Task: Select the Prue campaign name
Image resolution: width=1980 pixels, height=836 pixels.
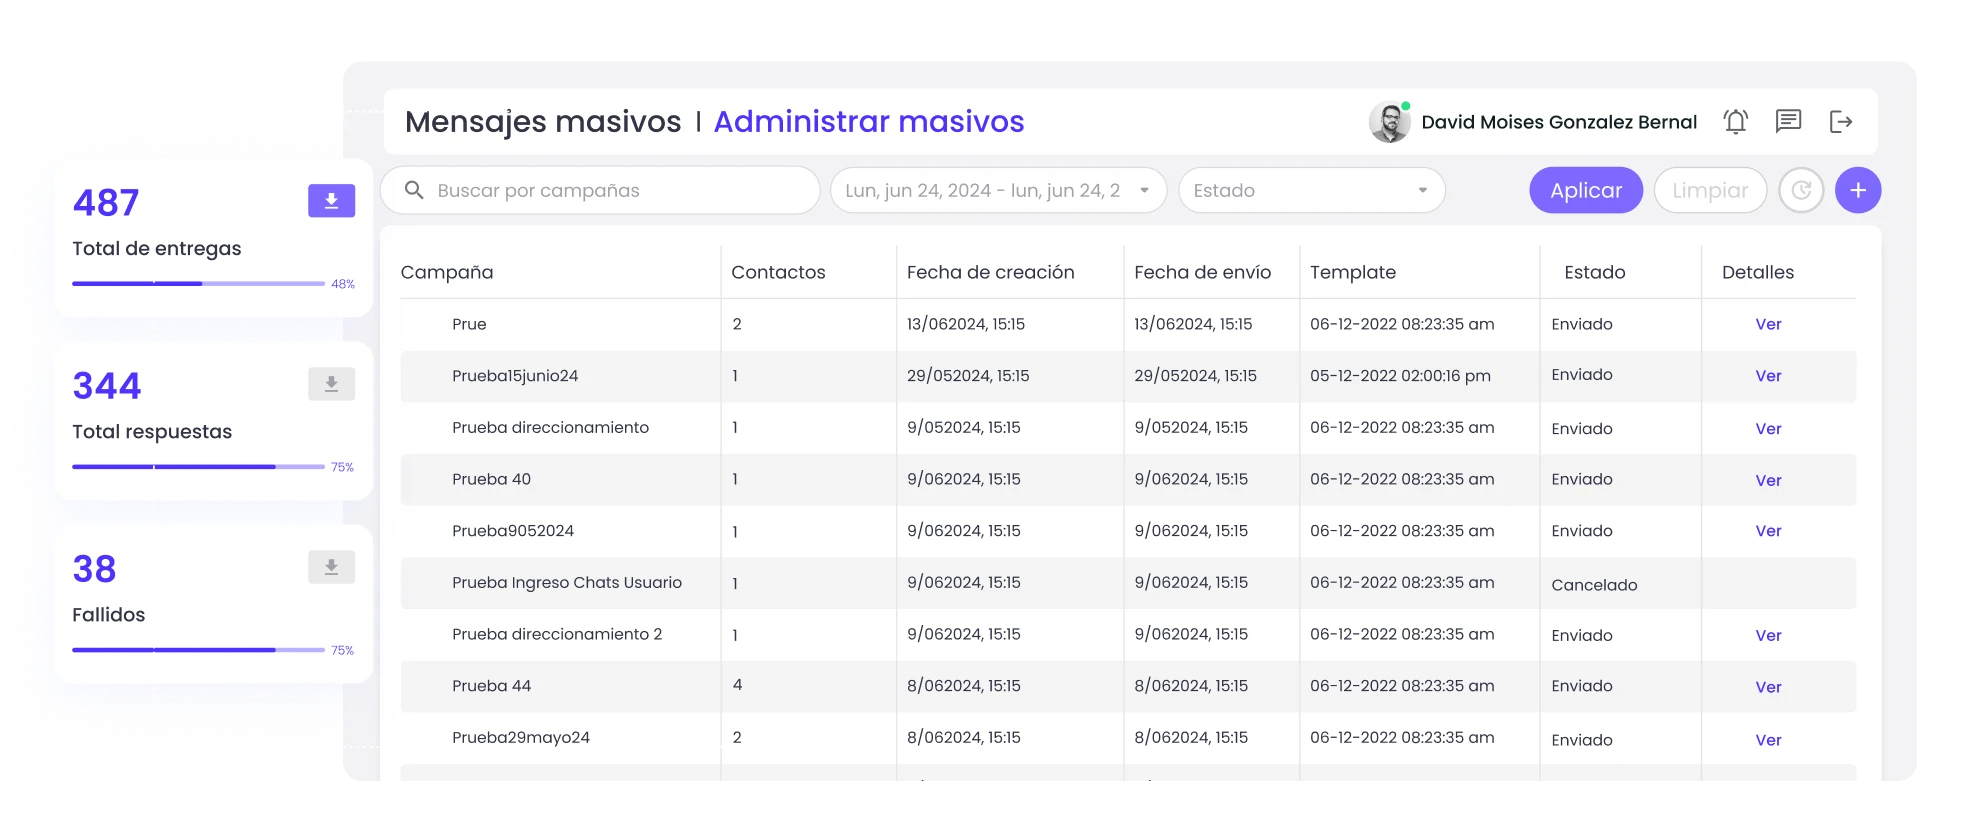Action: 469,324
